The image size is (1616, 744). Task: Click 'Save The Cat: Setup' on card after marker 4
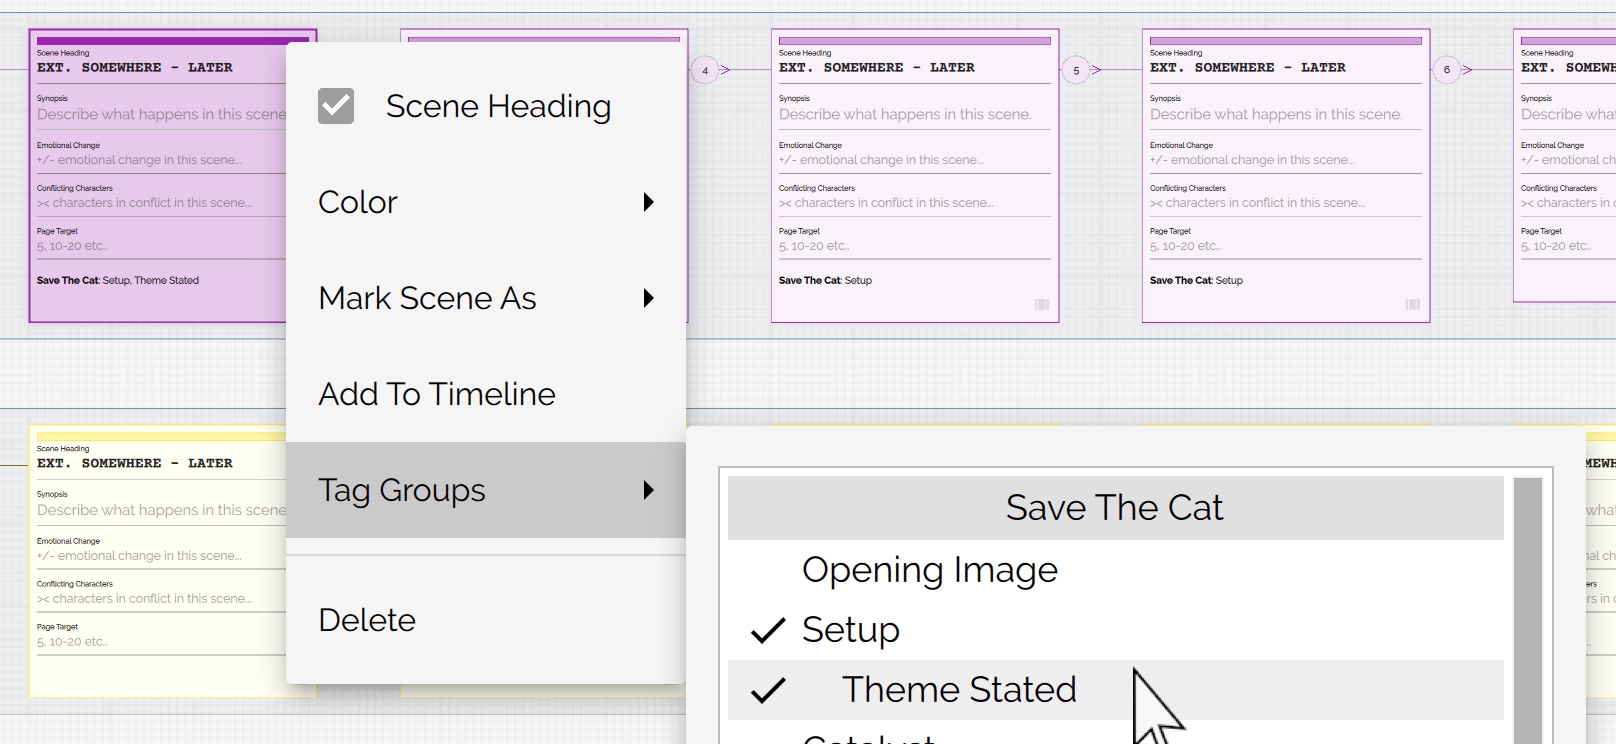click(x=825, y=281)
